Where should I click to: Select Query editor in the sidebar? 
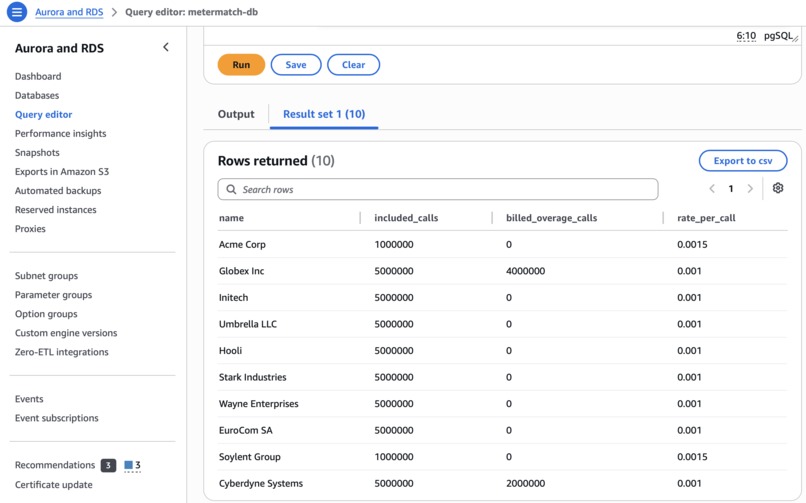tap(44, 114)
